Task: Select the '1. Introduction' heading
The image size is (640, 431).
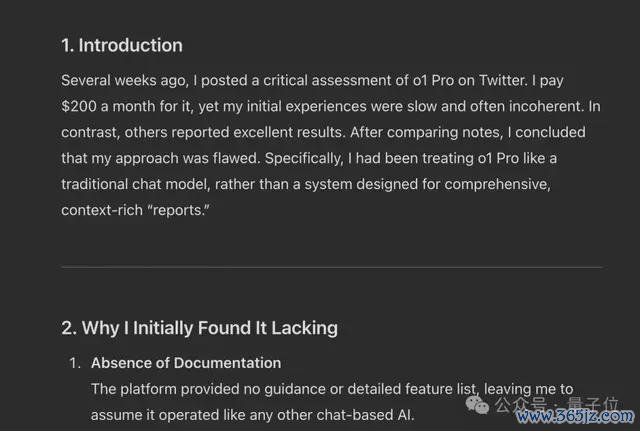Action: point(122,45)
